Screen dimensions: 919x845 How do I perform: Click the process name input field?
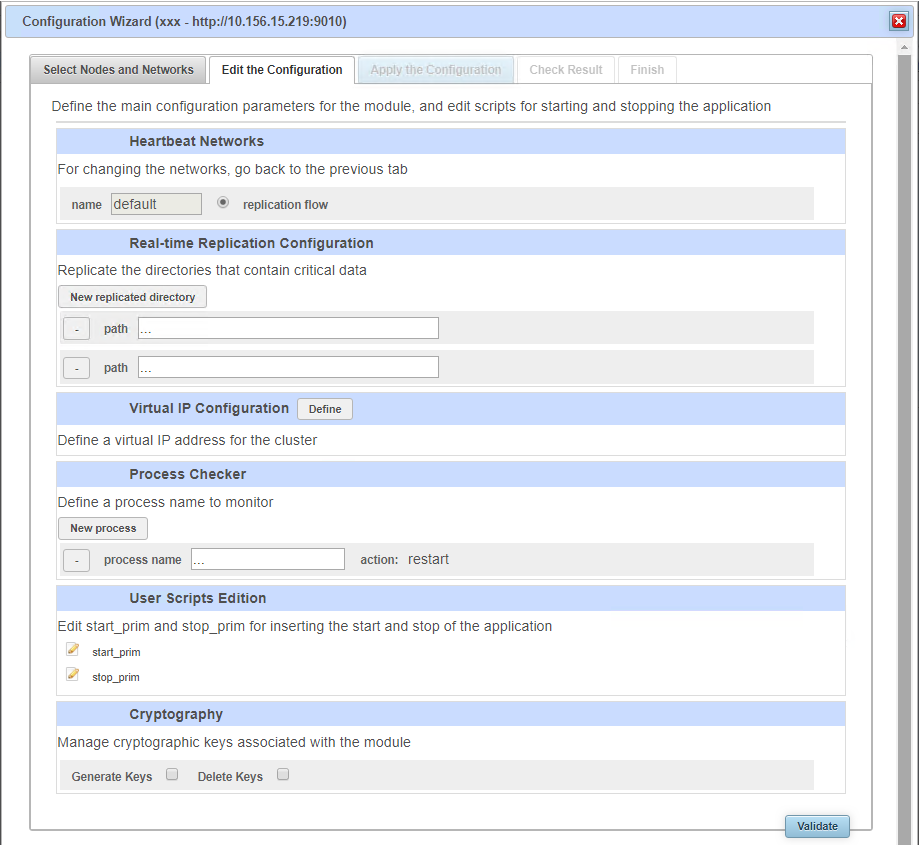coord(267,559)
